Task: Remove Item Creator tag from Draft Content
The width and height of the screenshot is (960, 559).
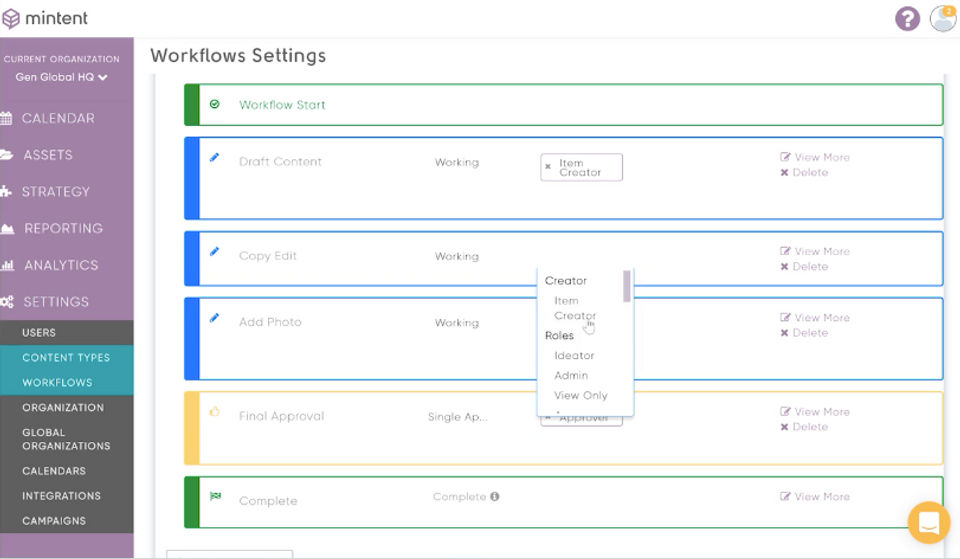Action: tap(548, 167)
